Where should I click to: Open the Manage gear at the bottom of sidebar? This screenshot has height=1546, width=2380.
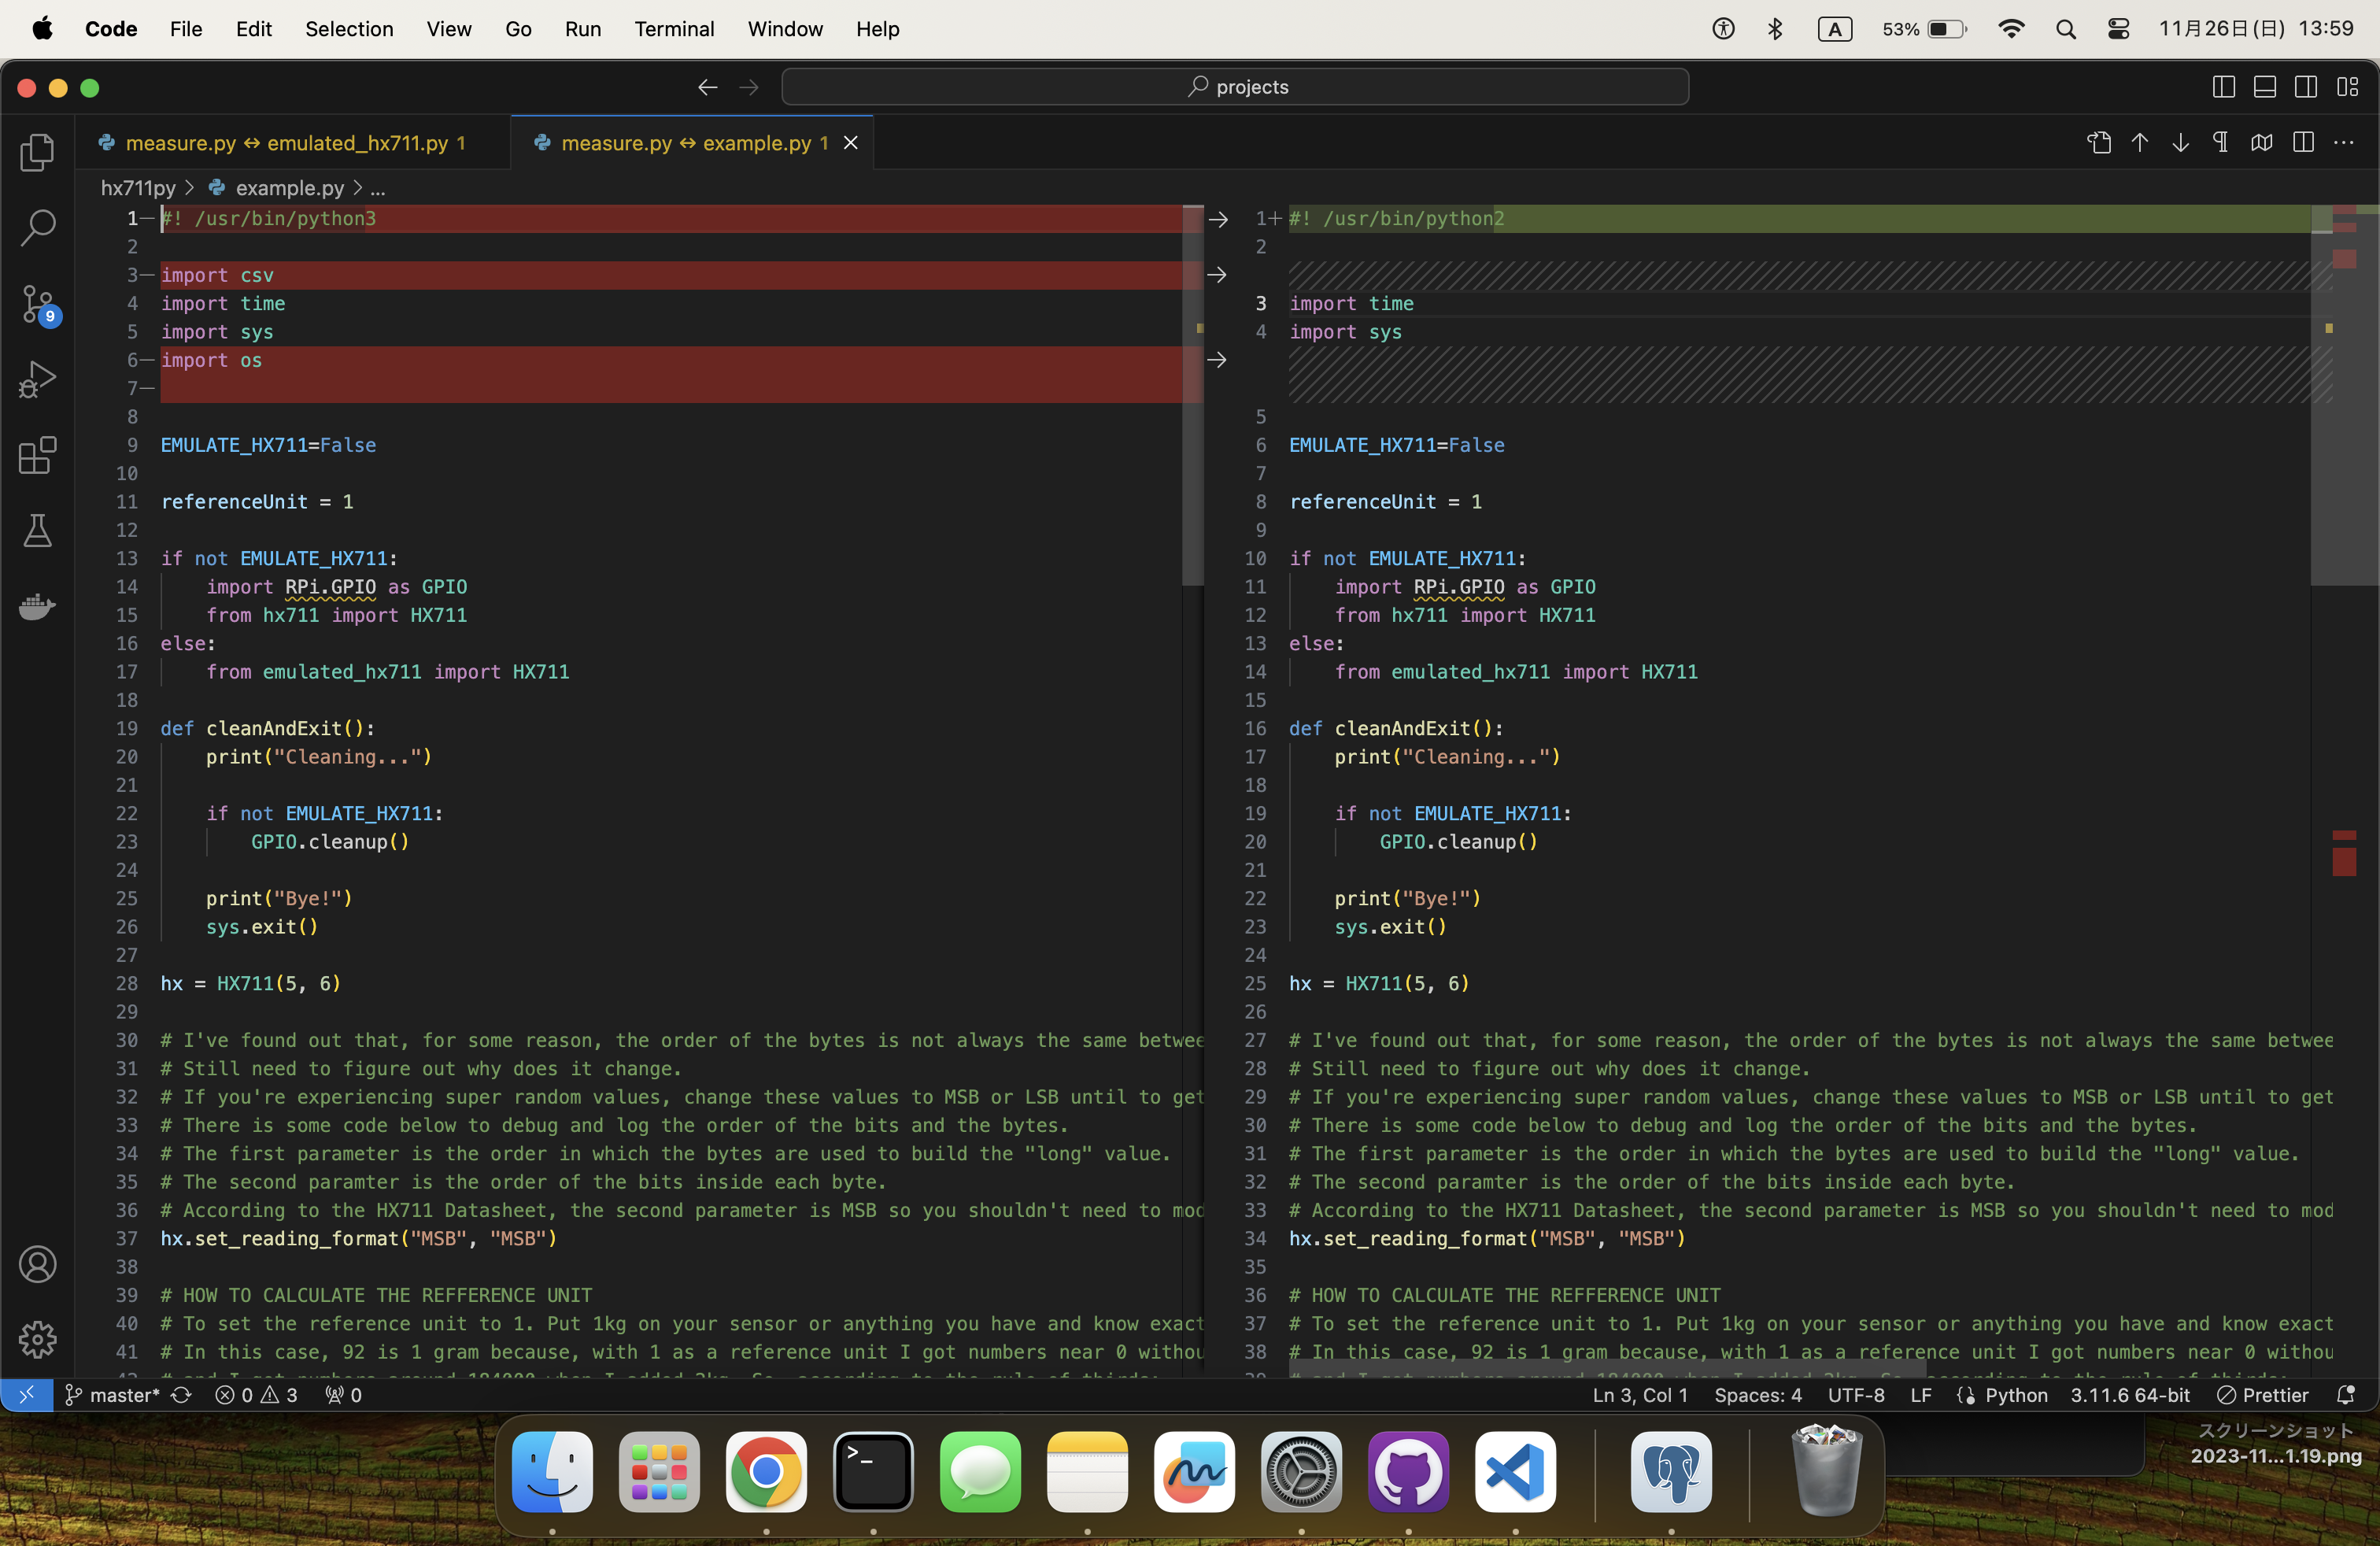point(37,1339)
